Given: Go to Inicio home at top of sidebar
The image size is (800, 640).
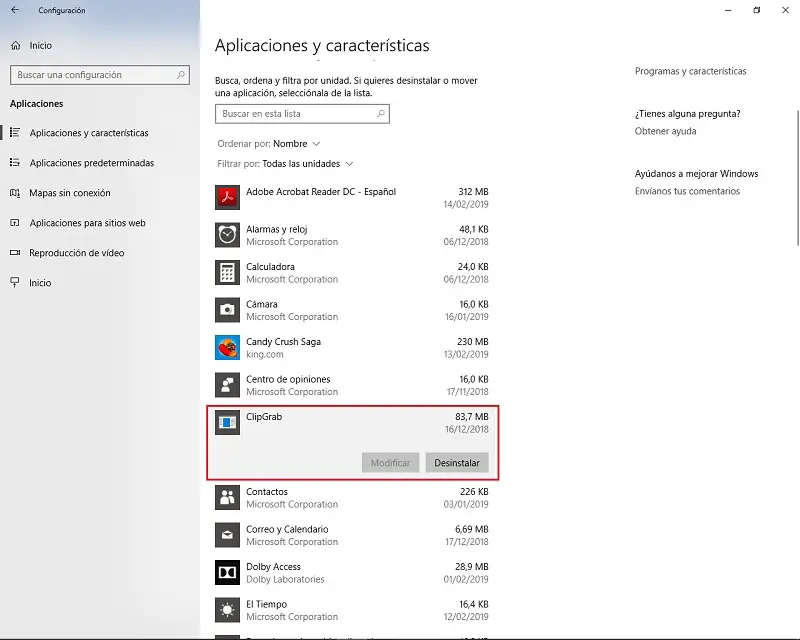Looking at the screenshot, I should 41,45.
